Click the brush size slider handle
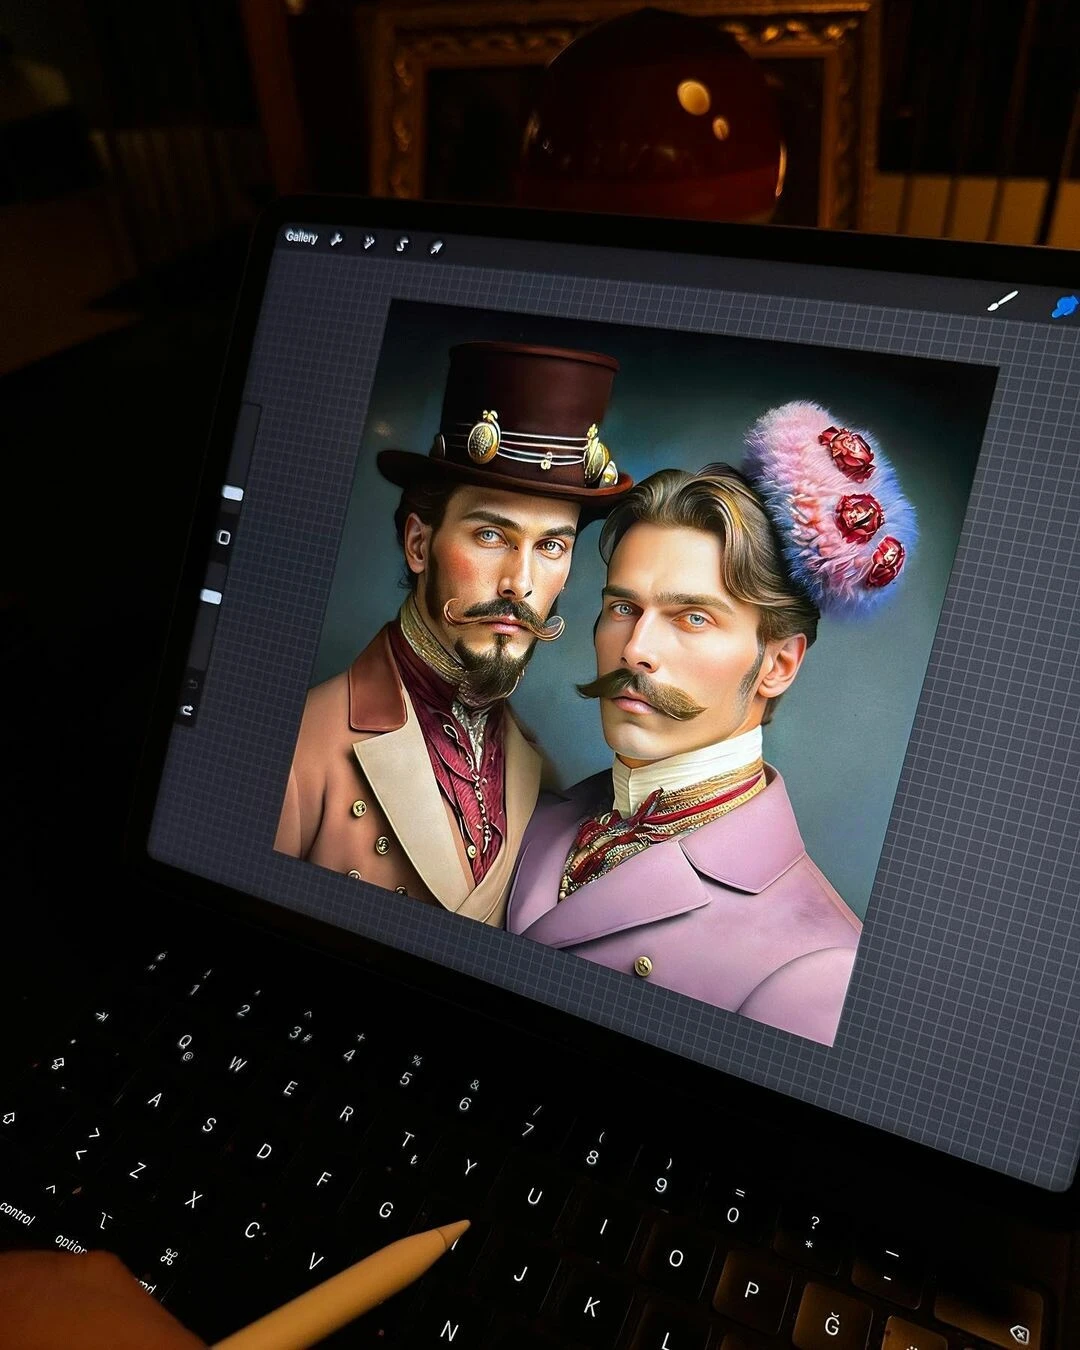This screenshot has height=1350, width=1080. (x=232, y=493)
